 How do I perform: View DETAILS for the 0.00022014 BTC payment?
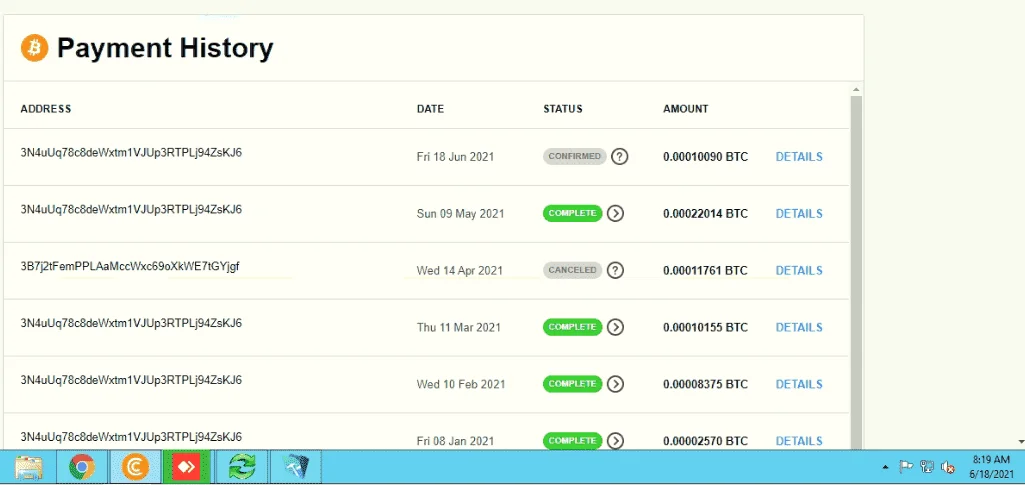click(799, 214)
